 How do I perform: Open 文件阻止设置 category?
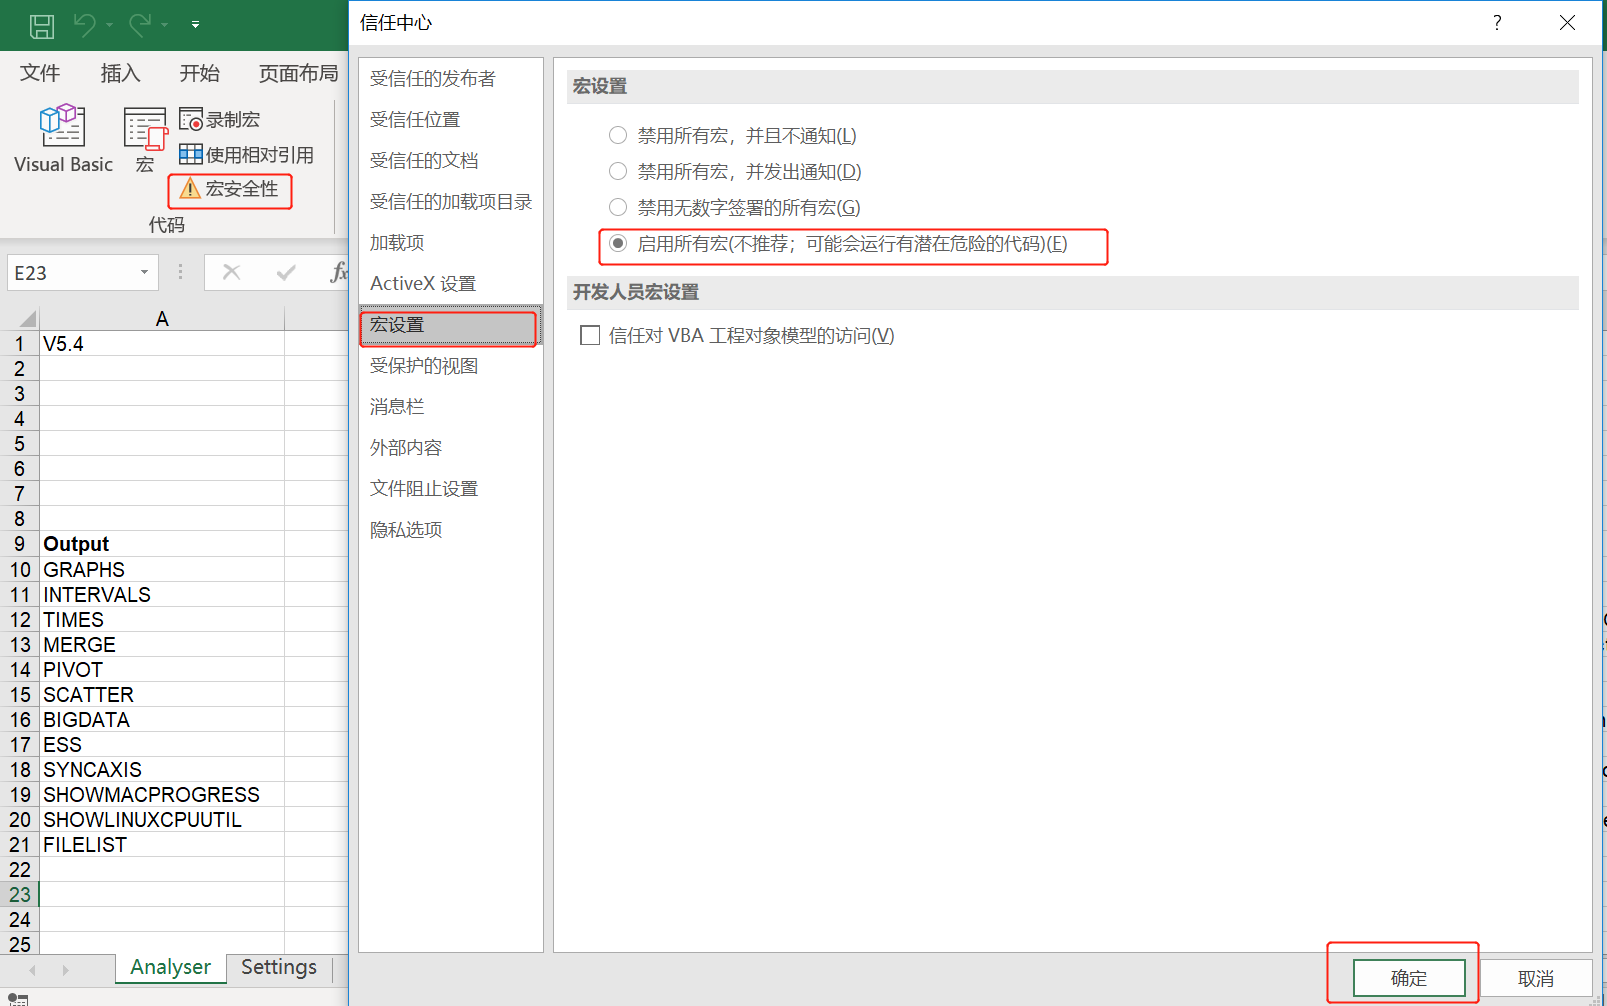click(x=451, y=489)
